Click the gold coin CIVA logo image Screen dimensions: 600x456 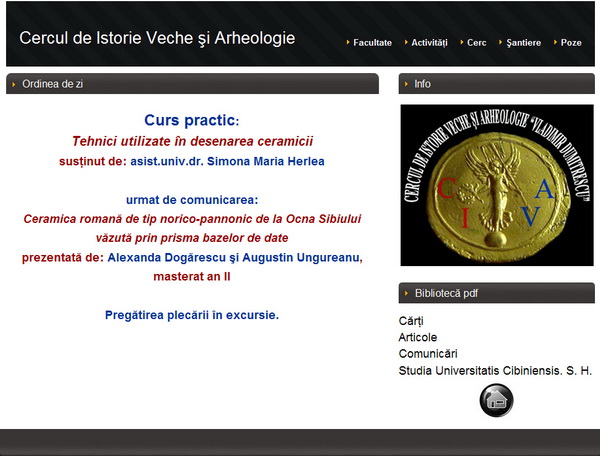[x=497, y=185]
